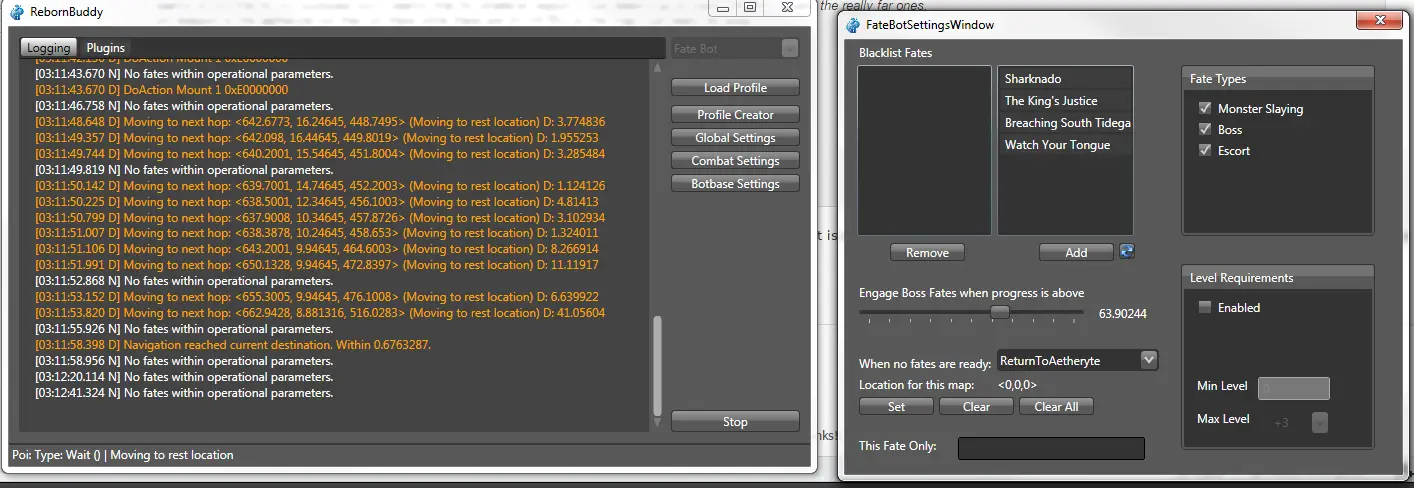
Task: Click the This Fate Only text field
Action: click(1050, 448)
